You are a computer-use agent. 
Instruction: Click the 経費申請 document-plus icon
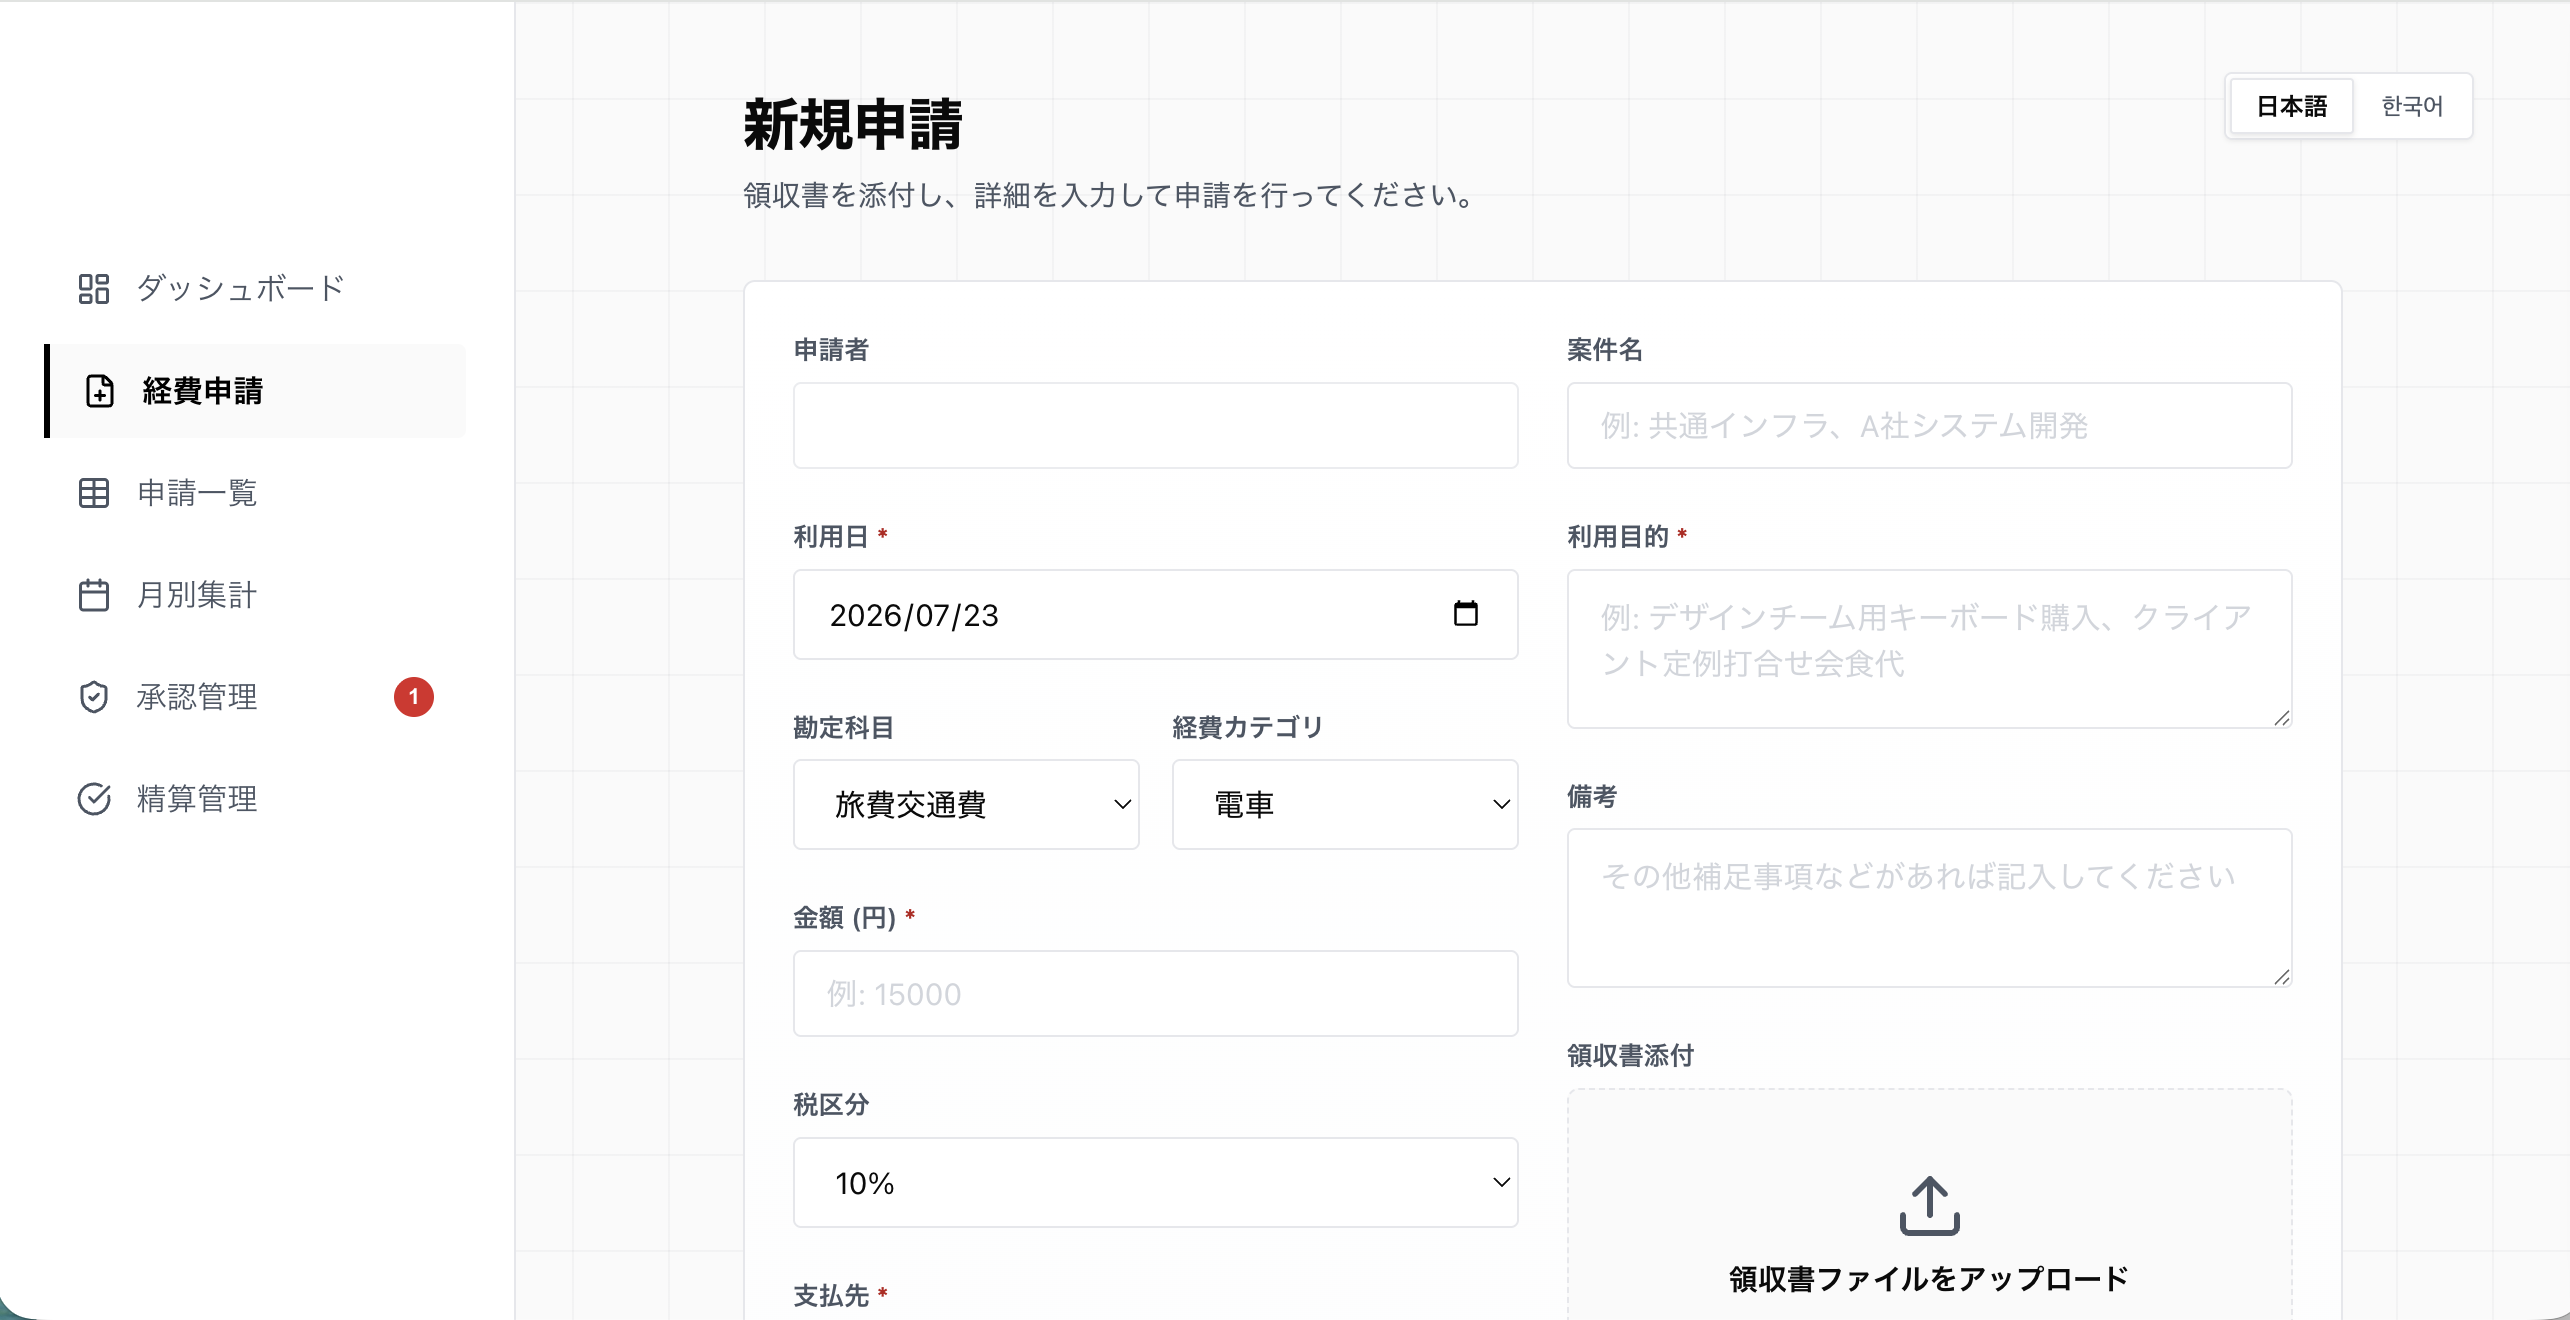pos(100,391)
